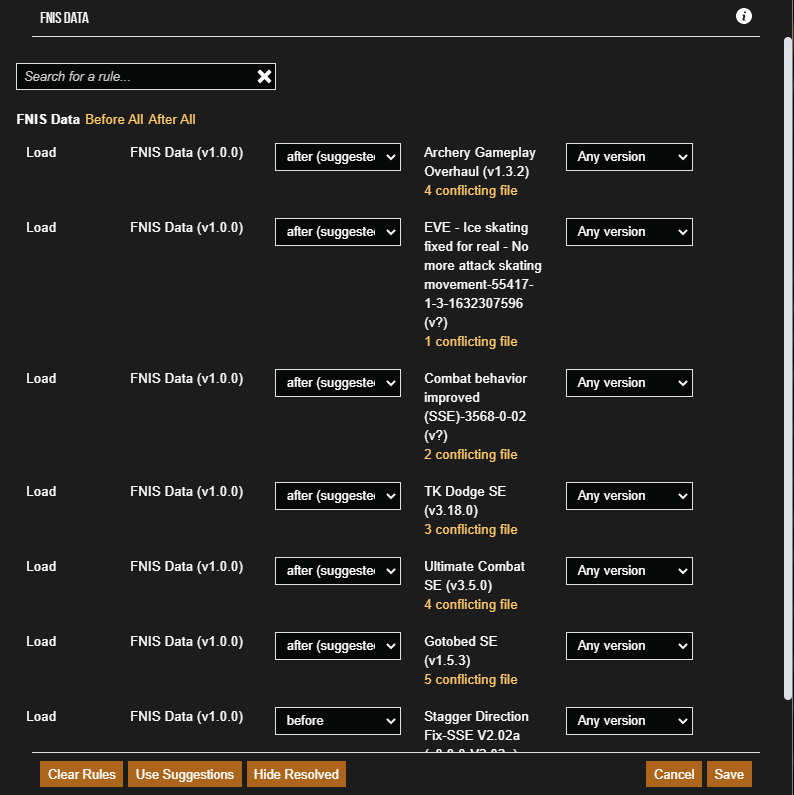Select the 'Stagger Direction Fix-SSE V2.02a' mod name
Screen dimensions: 794x795
pyautogui.click(x=476, y=726)
